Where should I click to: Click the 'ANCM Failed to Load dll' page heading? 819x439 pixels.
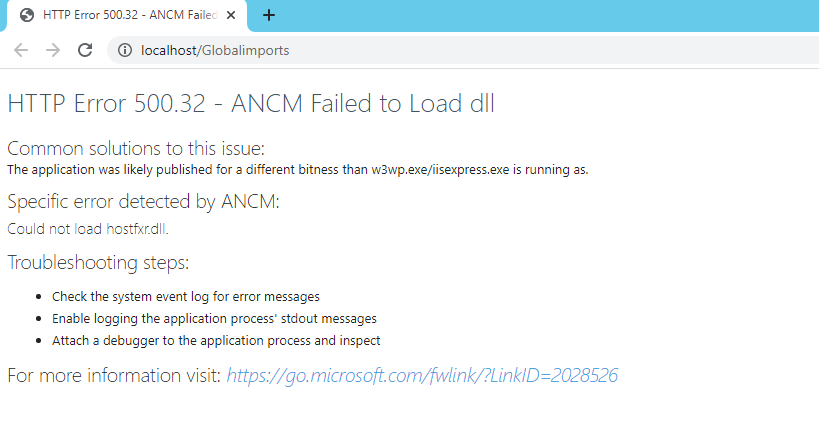coord(251,103)
